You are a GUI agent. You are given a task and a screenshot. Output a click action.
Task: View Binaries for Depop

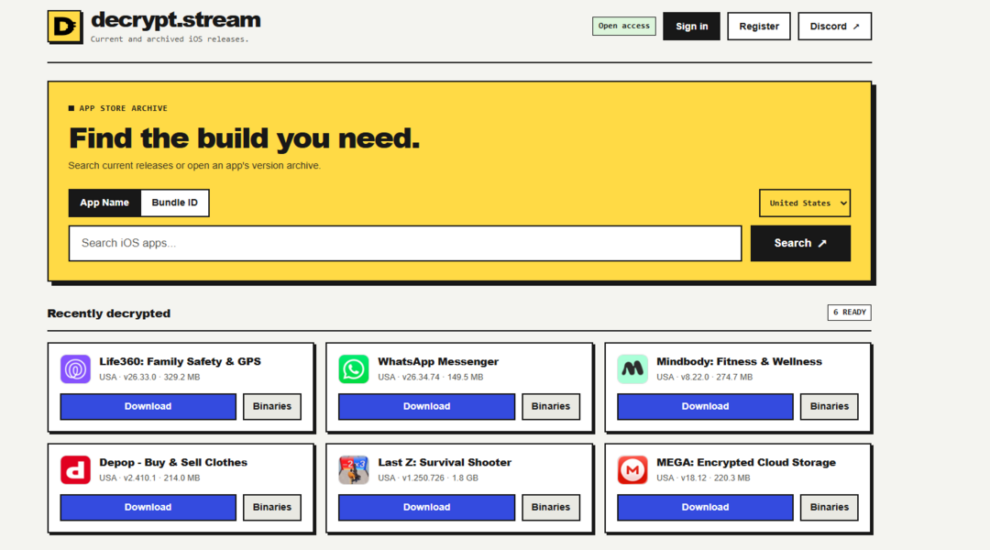tap(272, 508)
